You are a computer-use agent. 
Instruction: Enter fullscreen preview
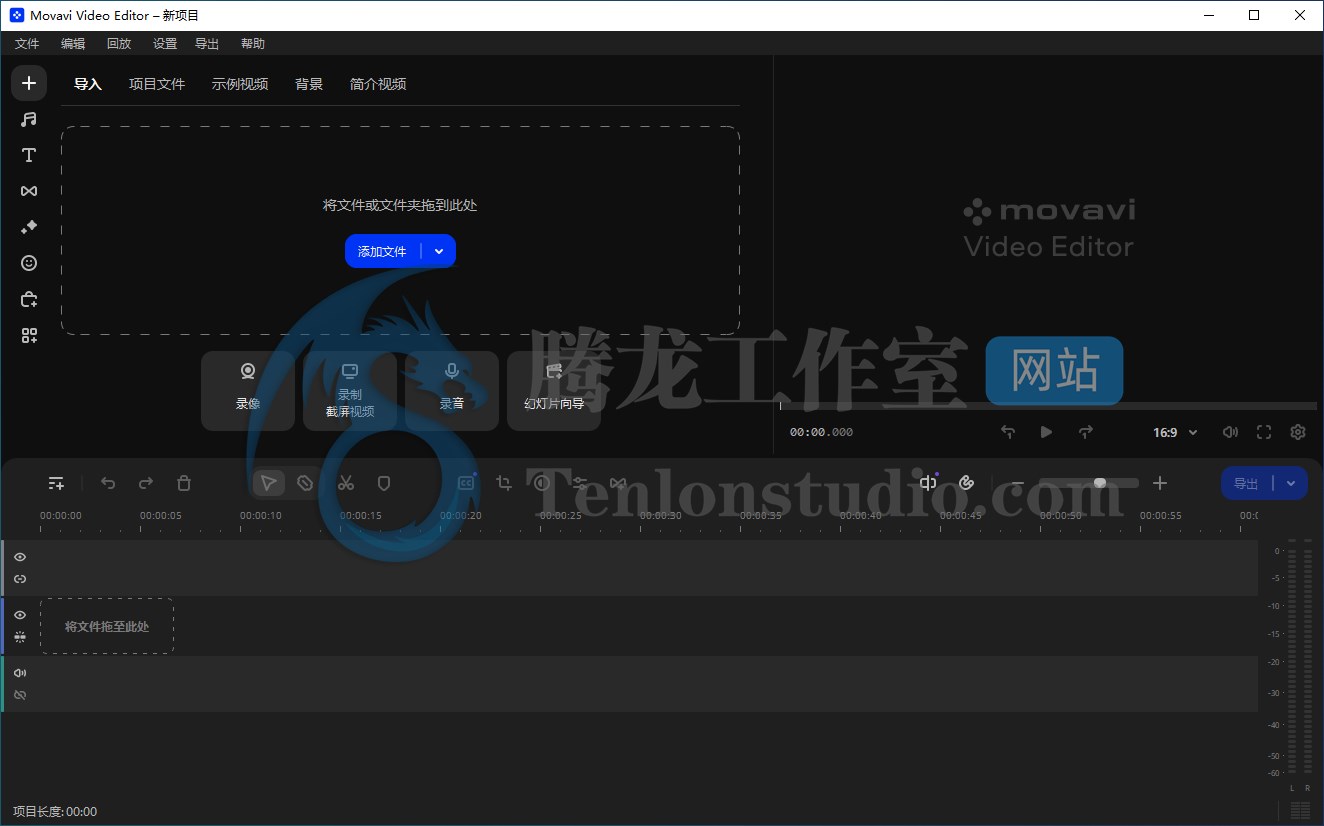coord(1264,432)
